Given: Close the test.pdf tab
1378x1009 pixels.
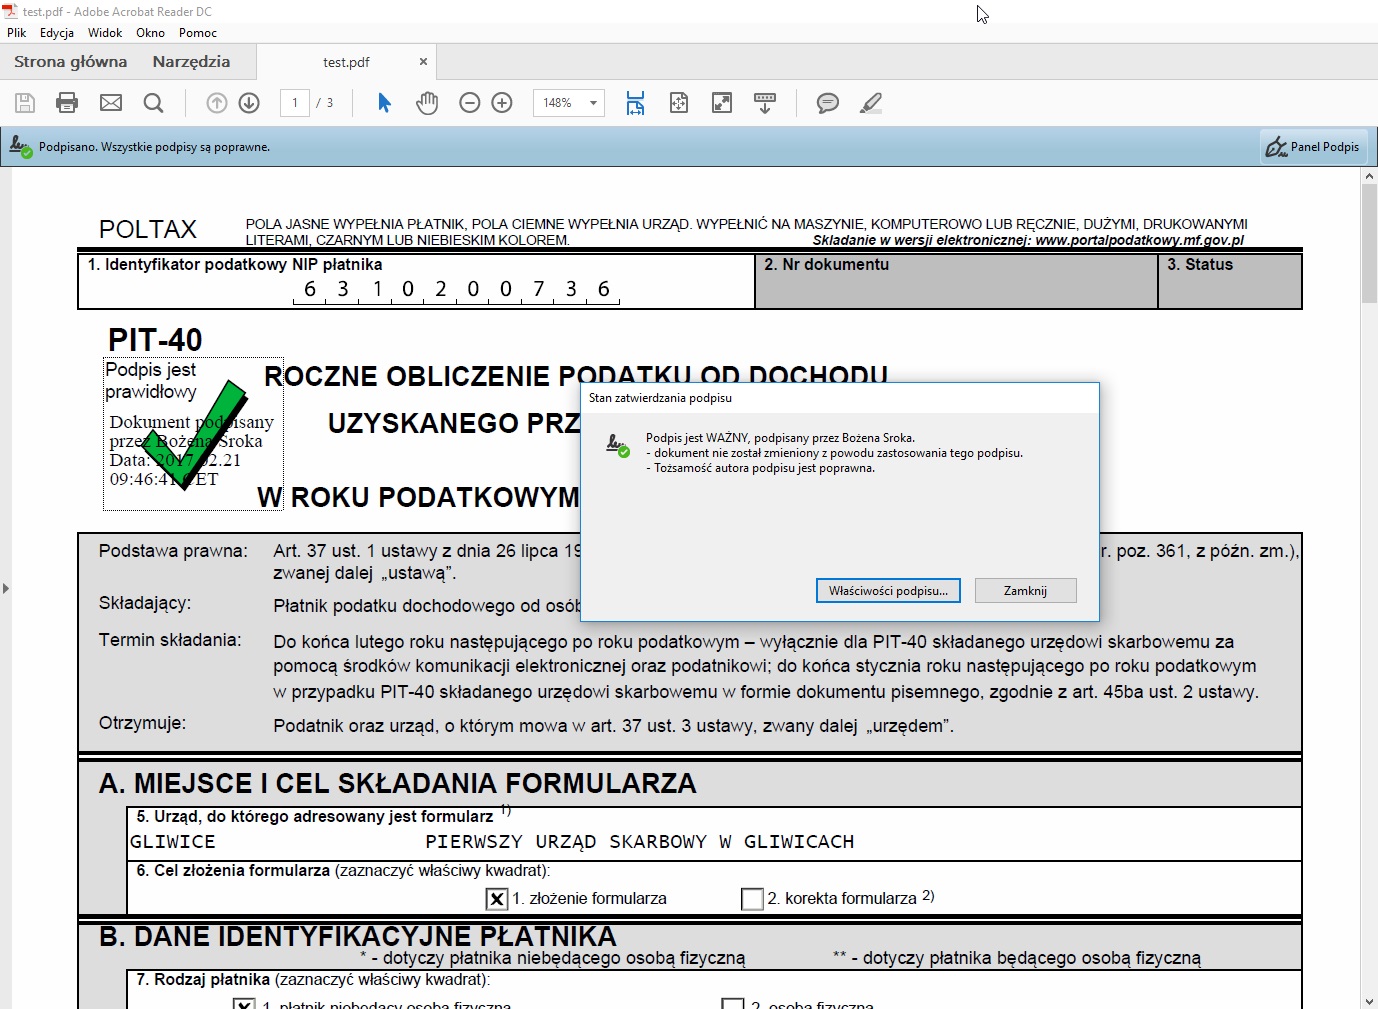Looking at the screenshot, I should [x=423, y=62].
